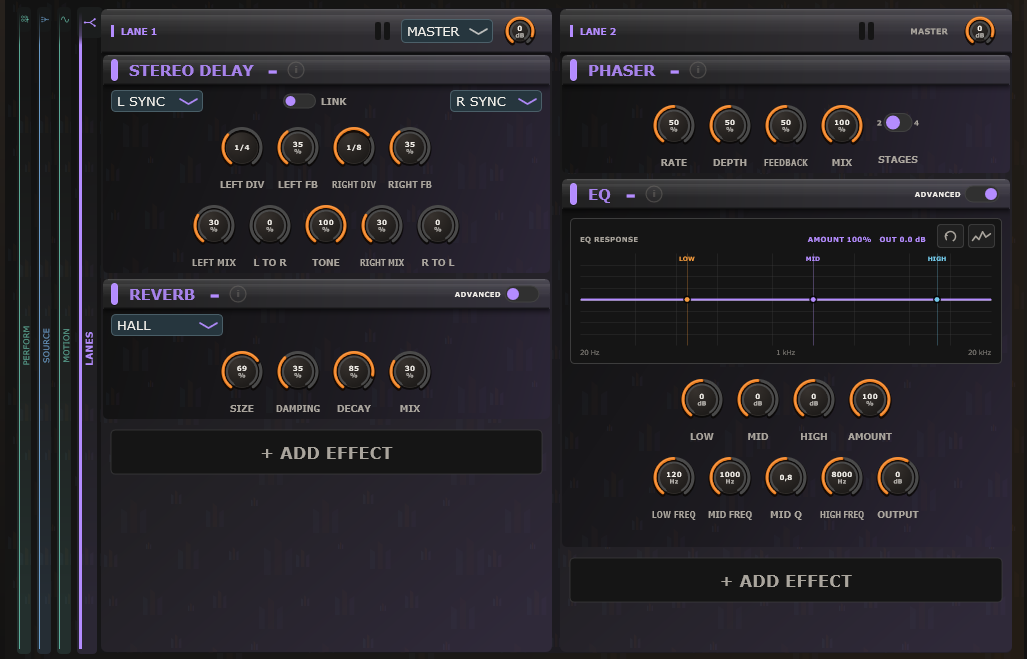The image size is (1027, 659).
Task: Open the EQ info icon
Action: tap(654, 195)
